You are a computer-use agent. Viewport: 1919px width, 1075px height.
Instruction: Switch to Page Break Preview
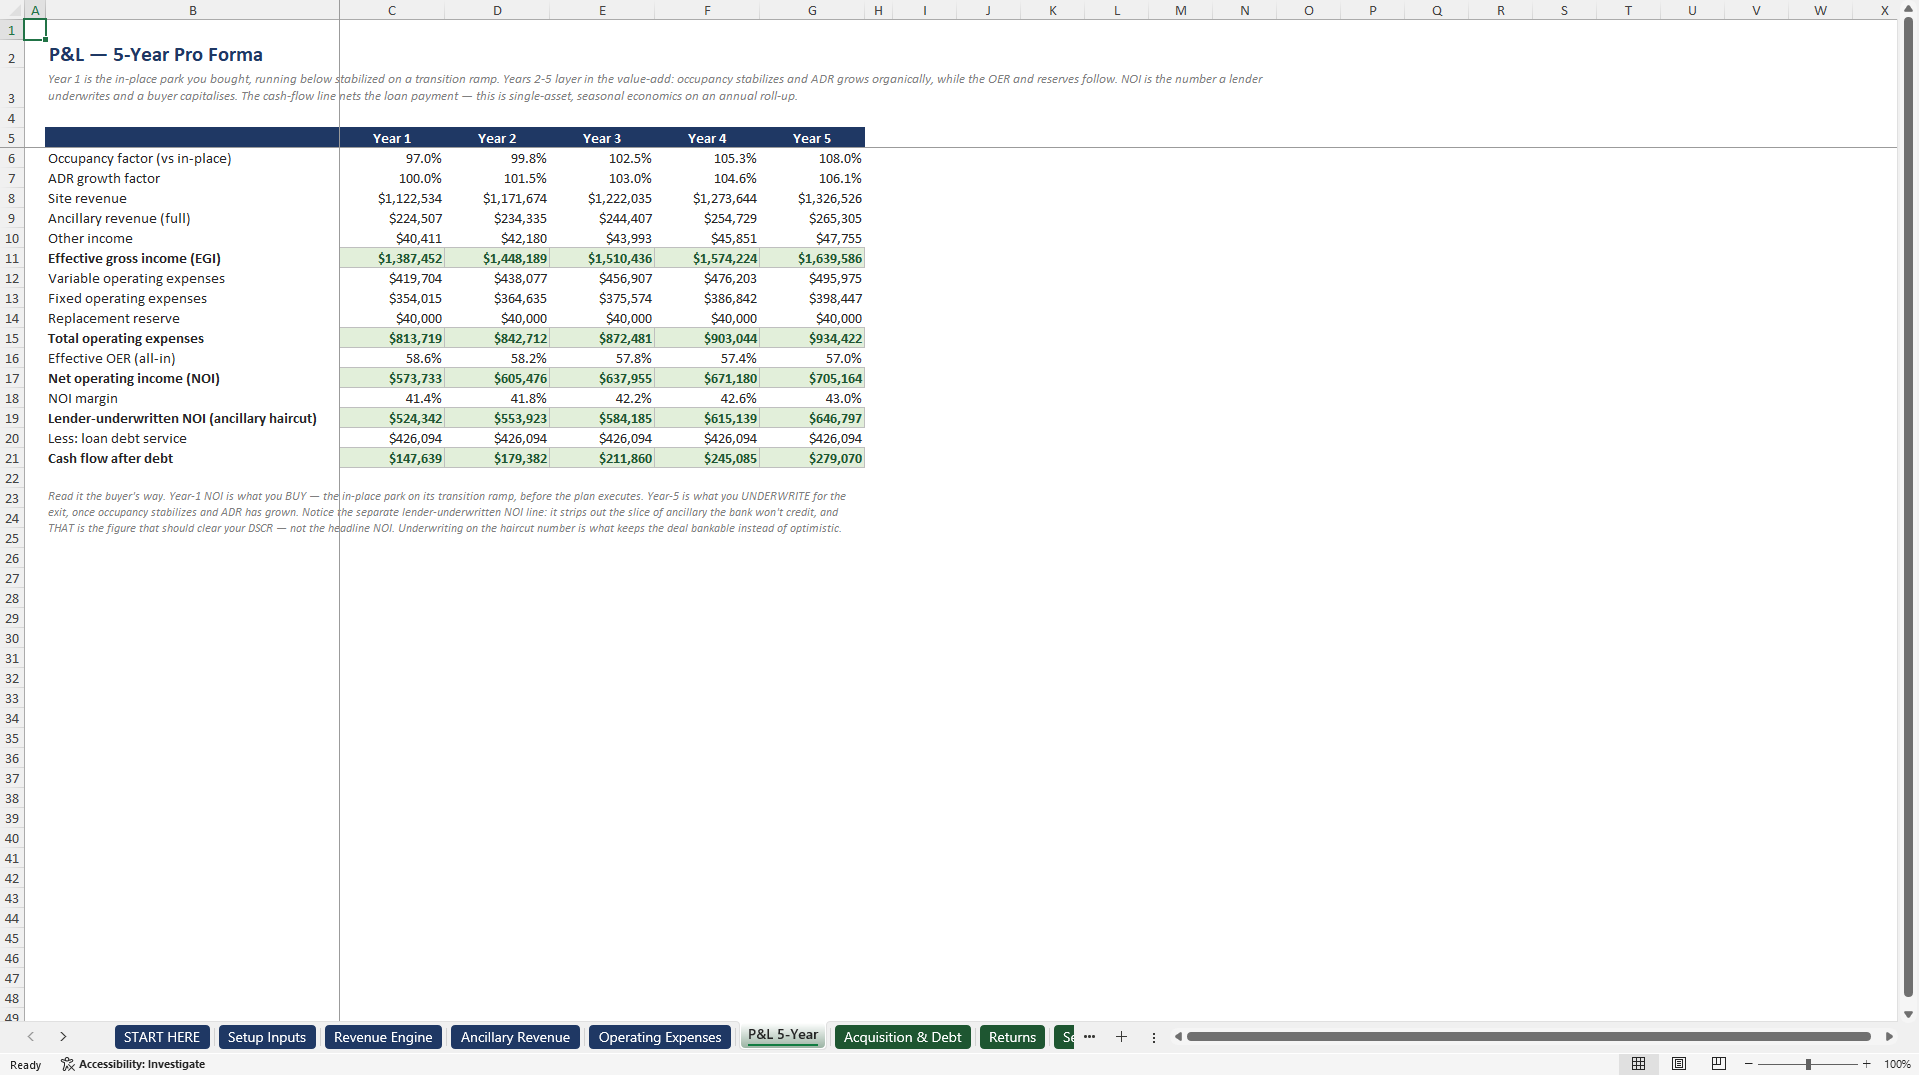coord(1719,1064)
